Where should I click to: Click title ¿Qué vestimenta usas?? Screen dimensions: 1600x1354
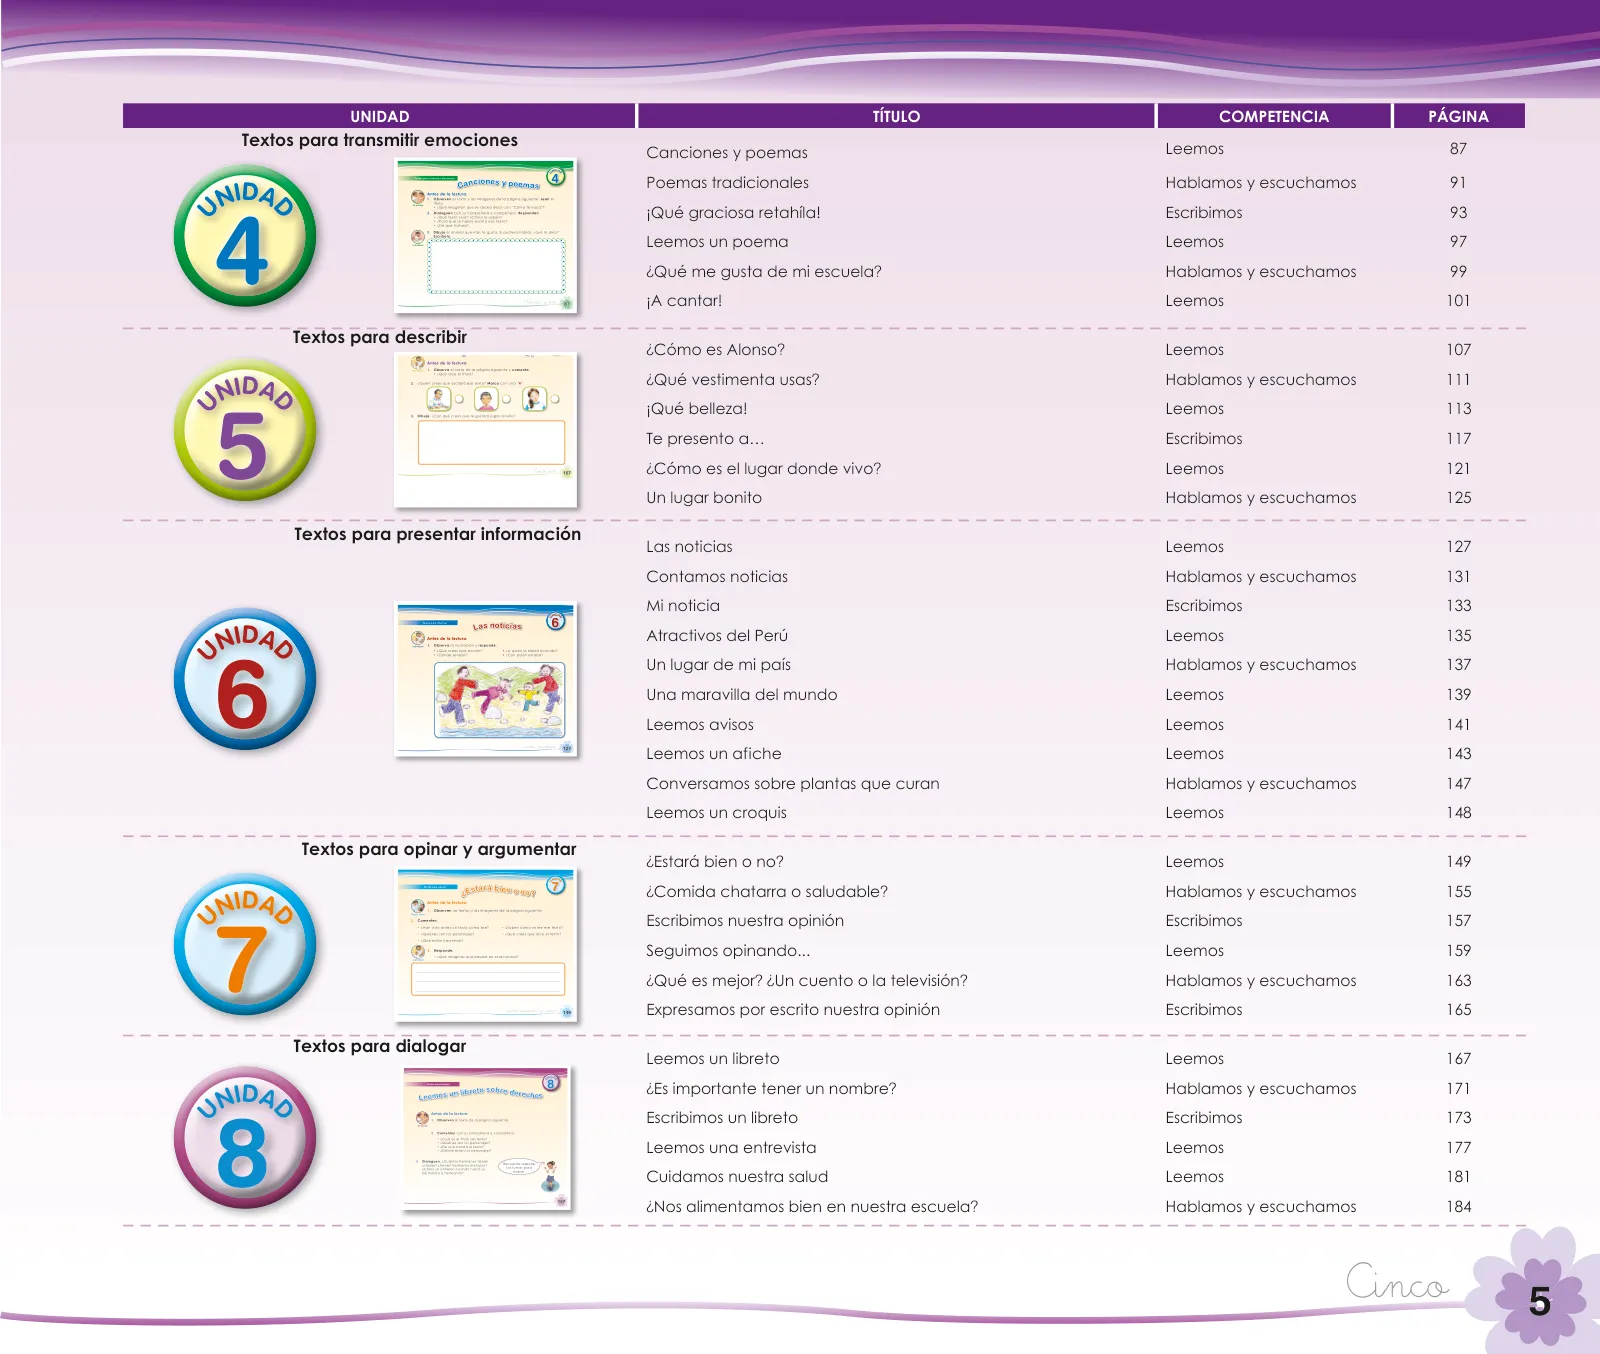pos(733,380)
